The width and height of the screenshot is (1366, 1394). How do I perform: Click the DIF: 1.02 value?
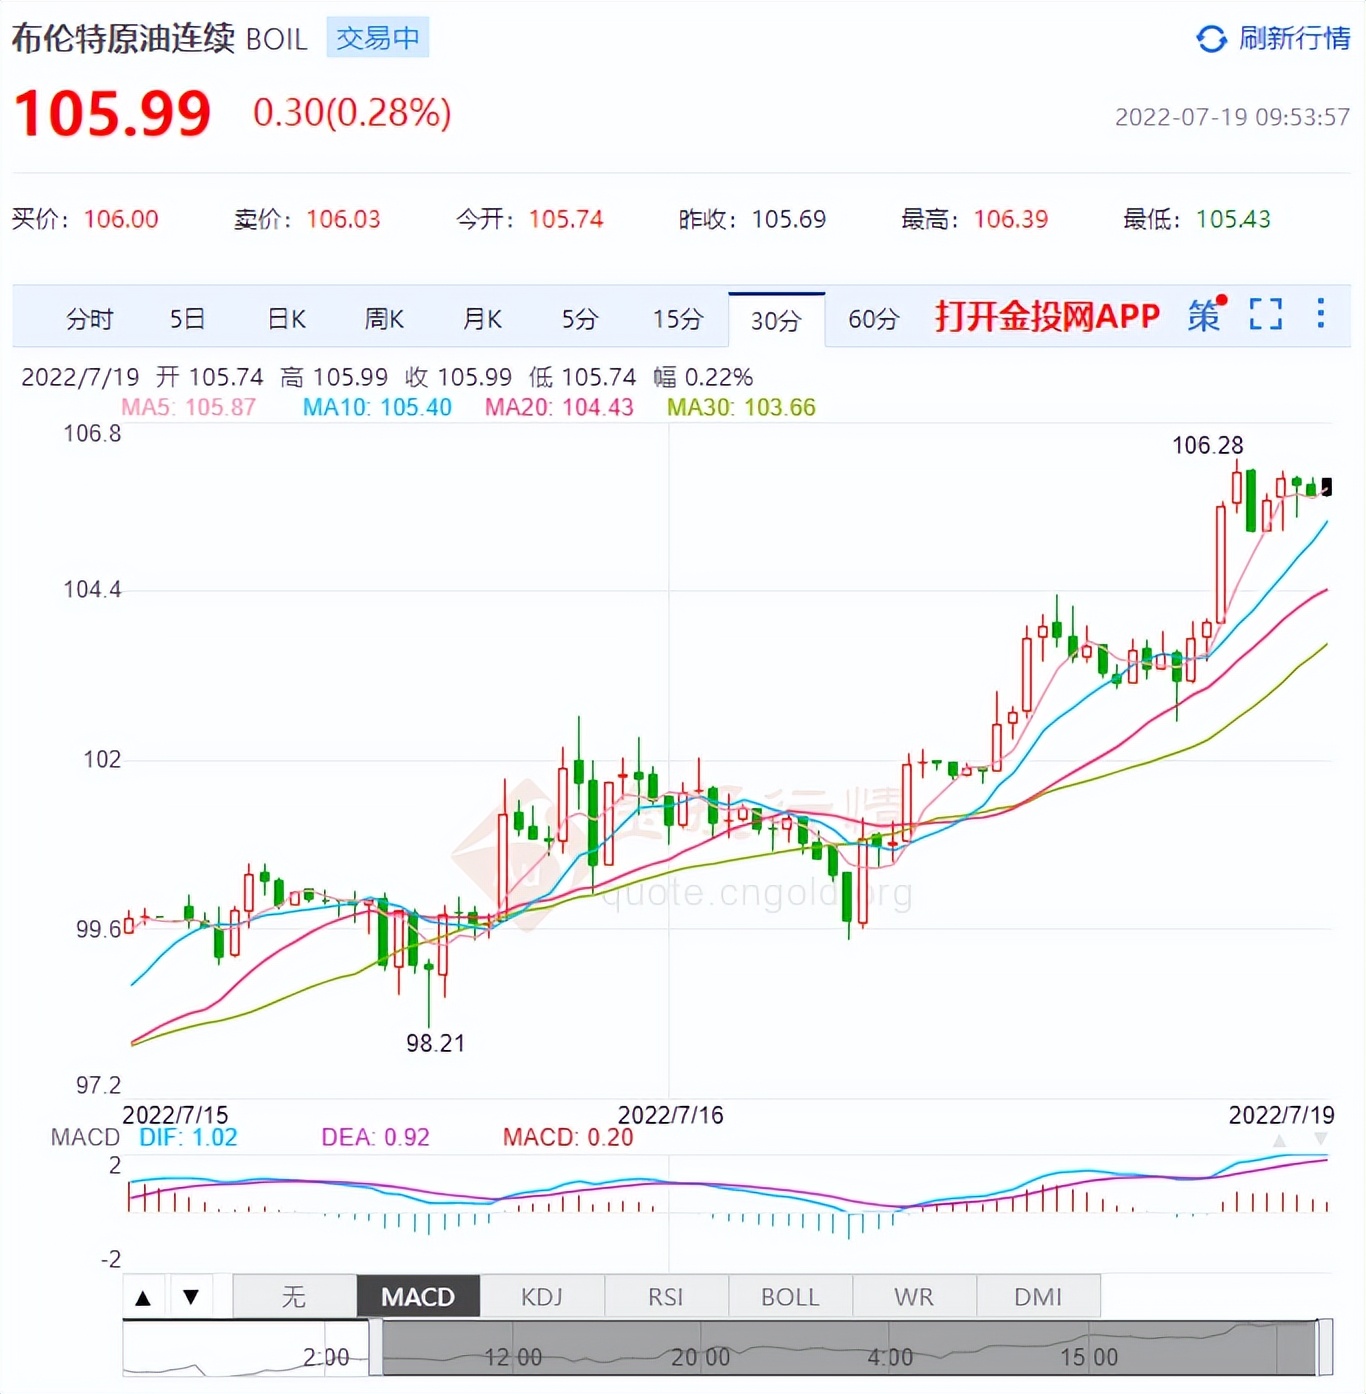tap(188, 1137)
